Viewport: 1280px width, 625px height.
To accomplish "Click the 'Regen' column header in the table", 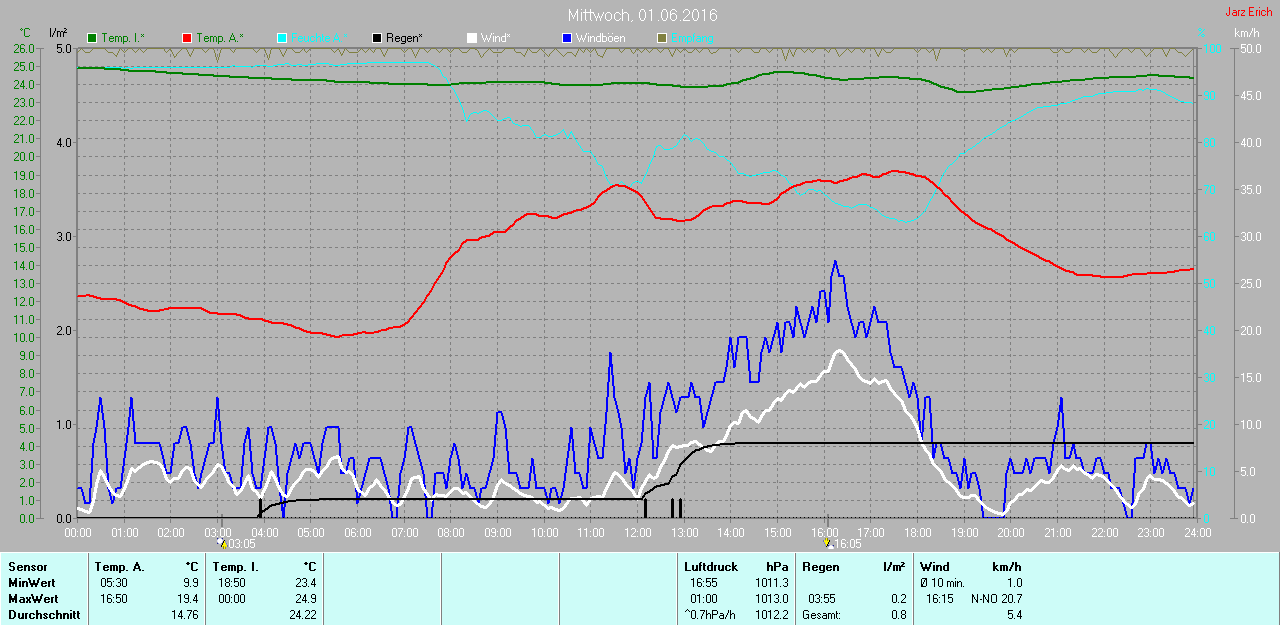I will [821, 567].
